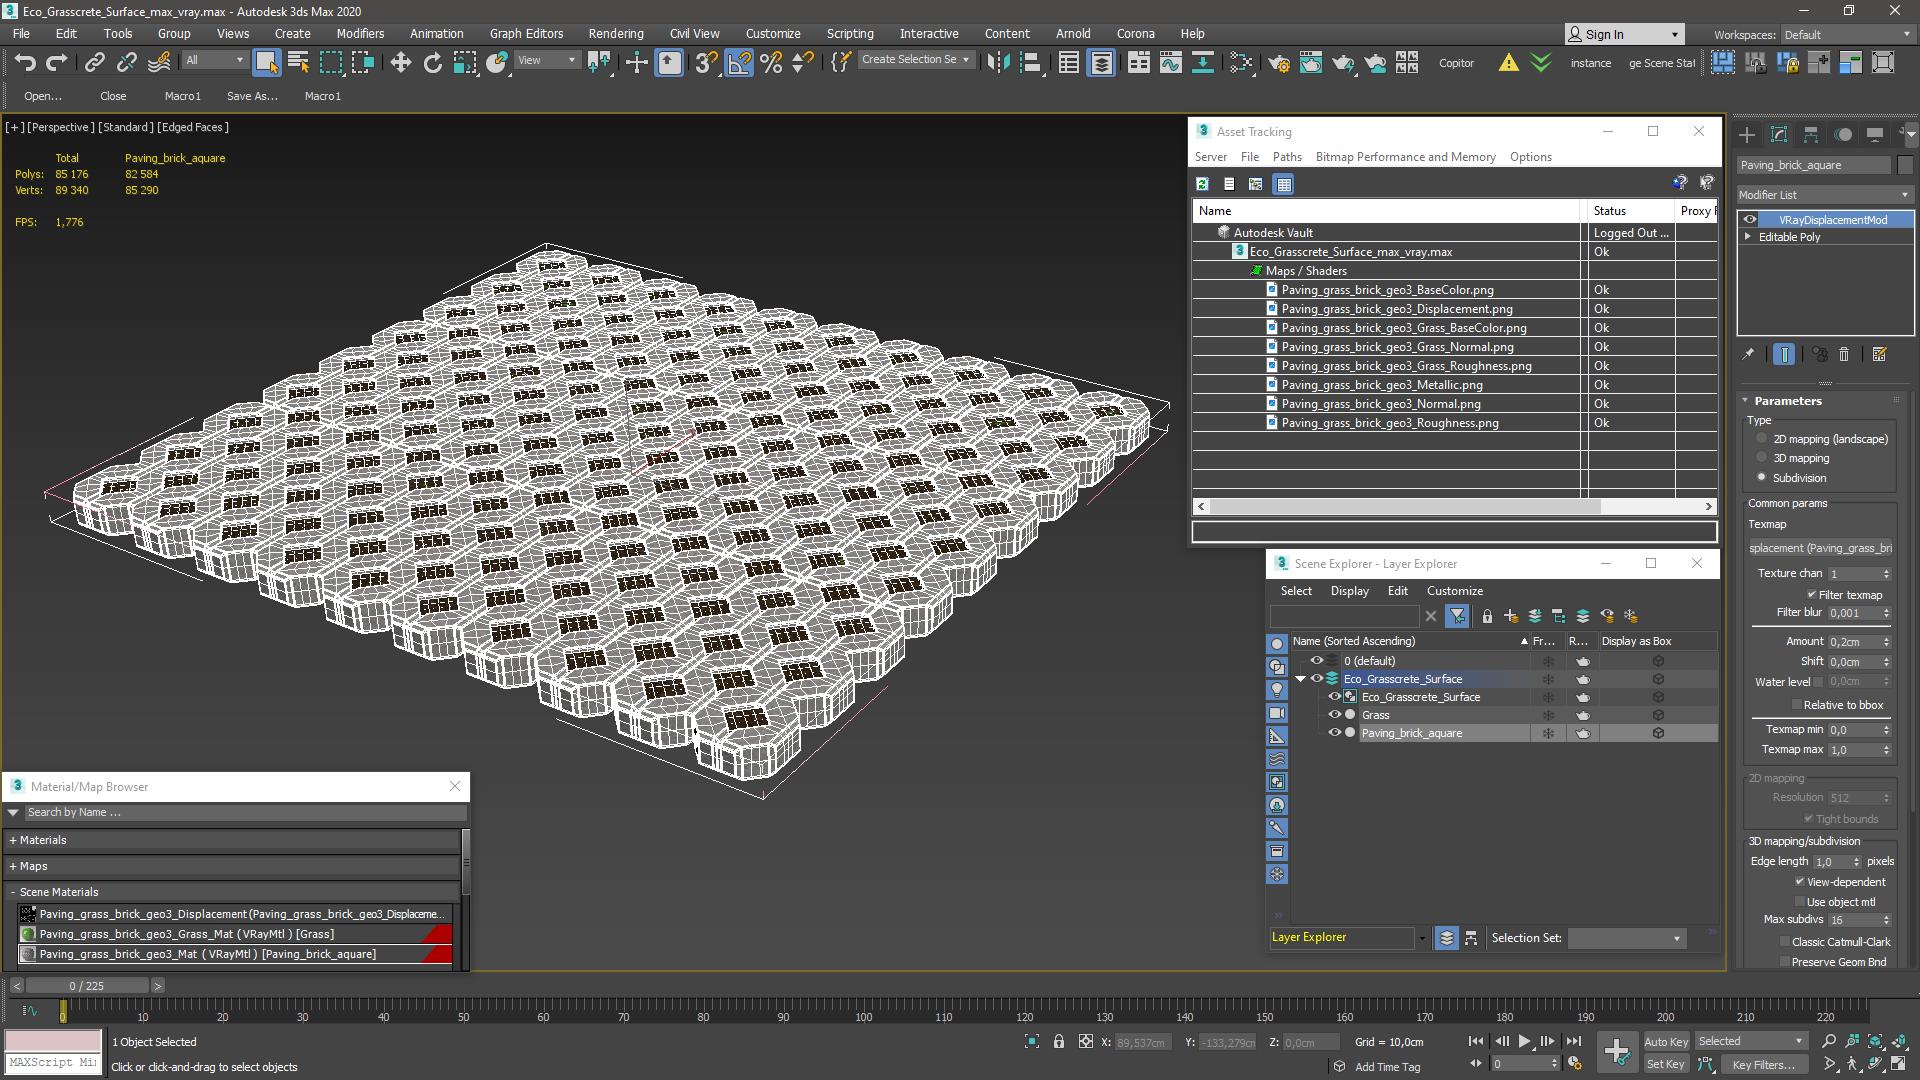Open the Motion panel tab
The width and height of the screenshot is (1920, 1080).
coord(1843,135)
